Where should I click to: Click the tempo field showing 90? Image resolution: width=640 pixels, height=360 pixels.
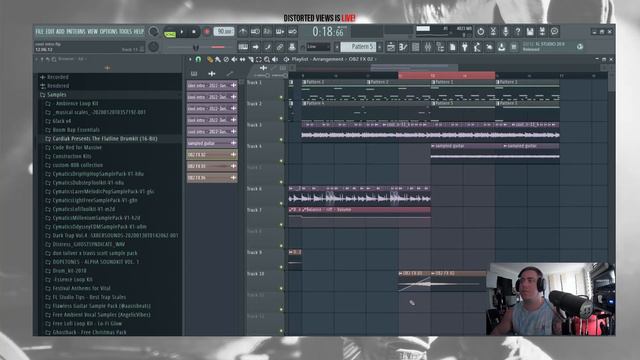click(224, 31)
